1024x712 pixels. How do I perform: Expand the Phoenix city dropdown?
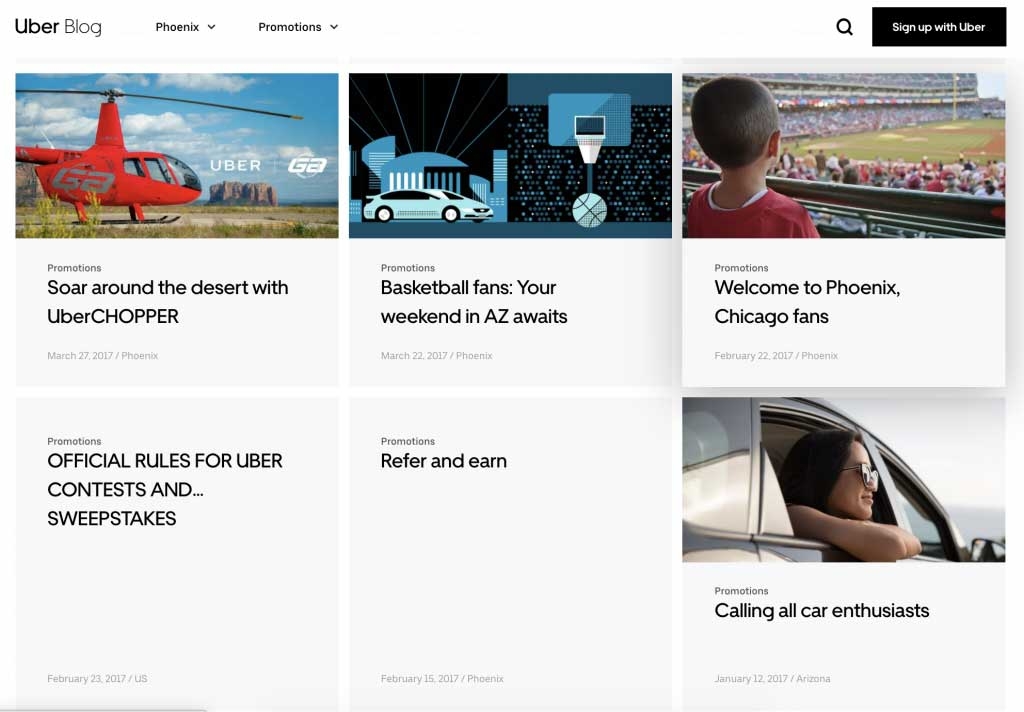pos(185,27)
